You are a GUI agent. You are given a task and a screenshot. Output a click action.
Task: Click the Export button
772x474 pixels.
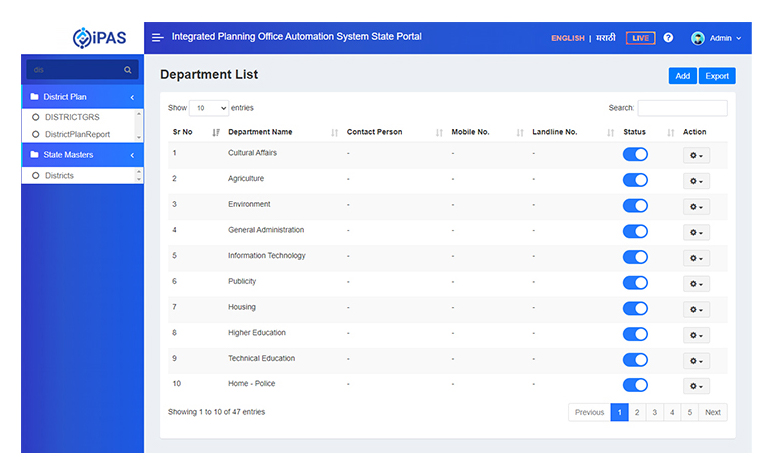coord(716,76)
